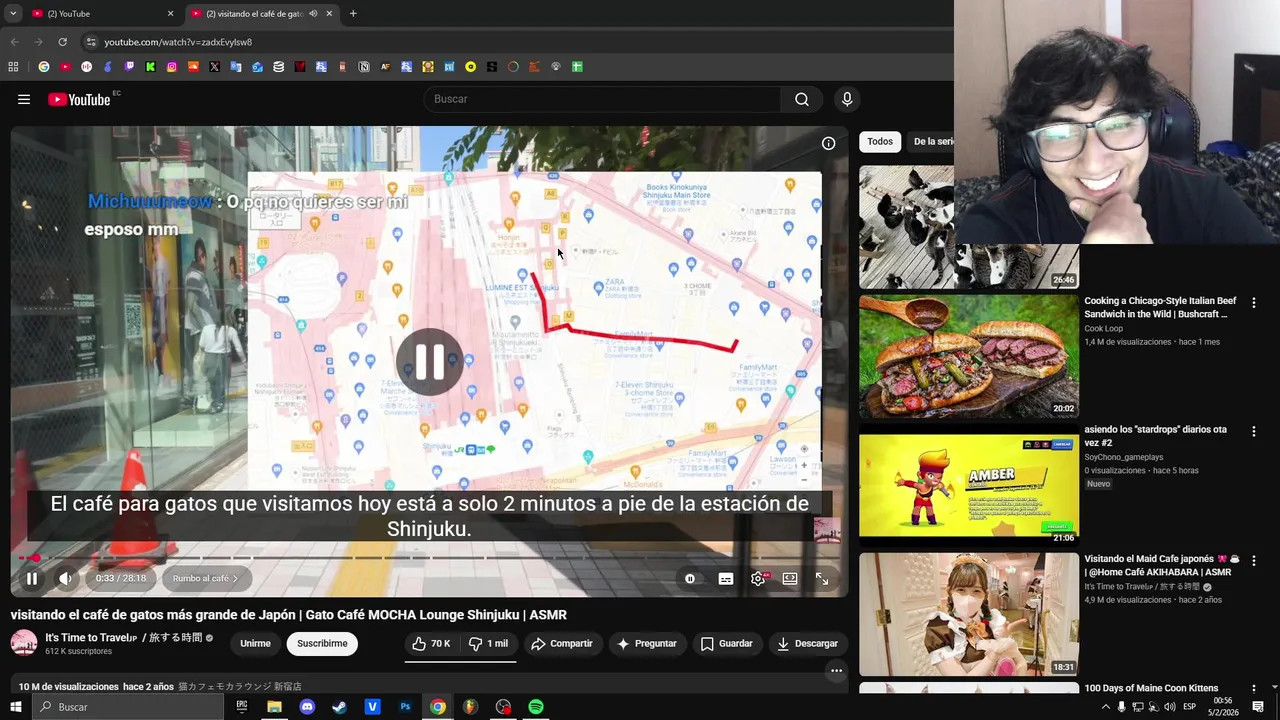This screenshot has width=1280, height=720.
Task: Open a new browser tab
Action: [x=353, y=14]
